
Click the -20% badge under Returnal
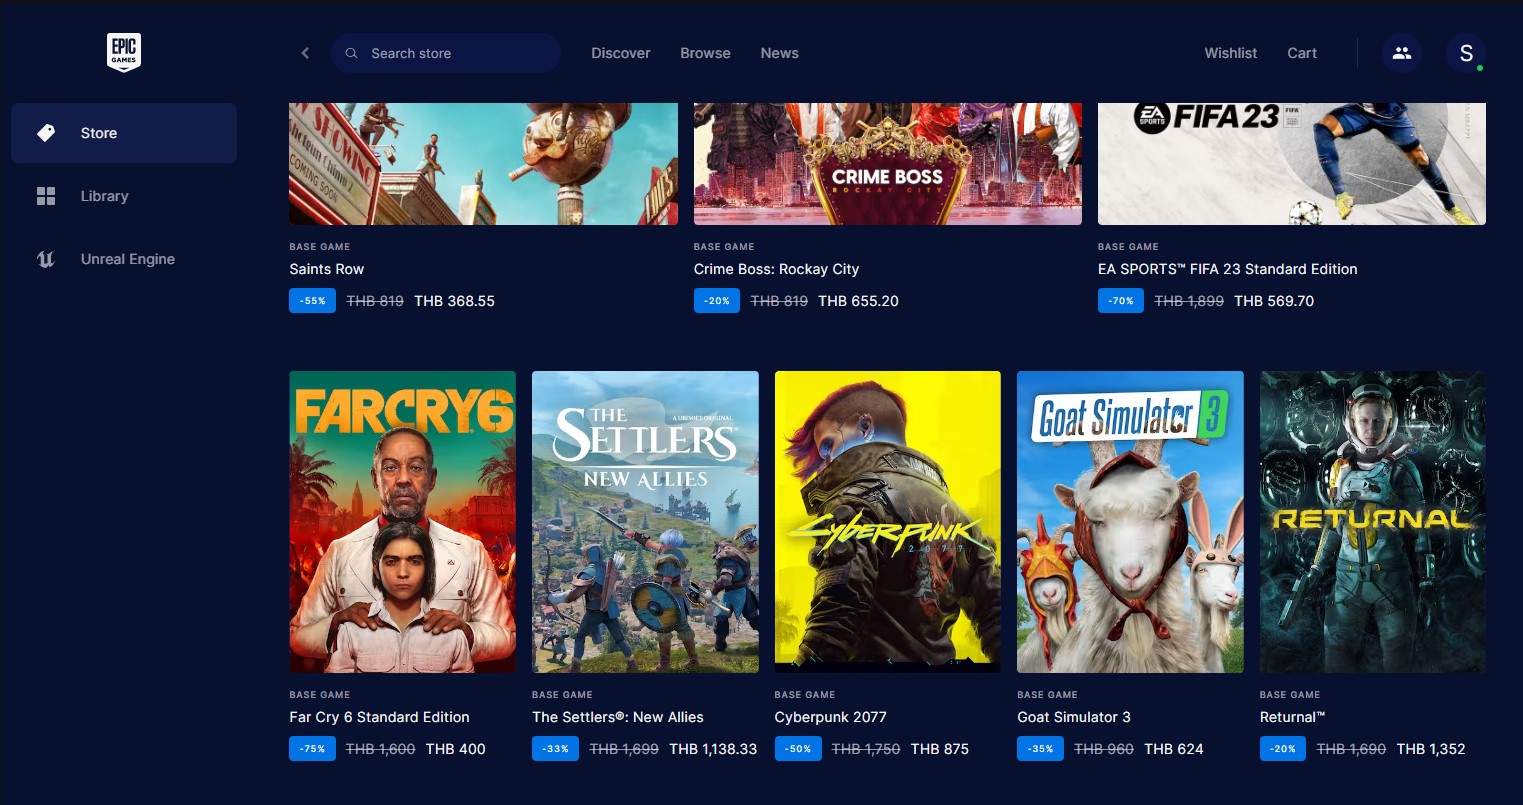point(1283,749)
